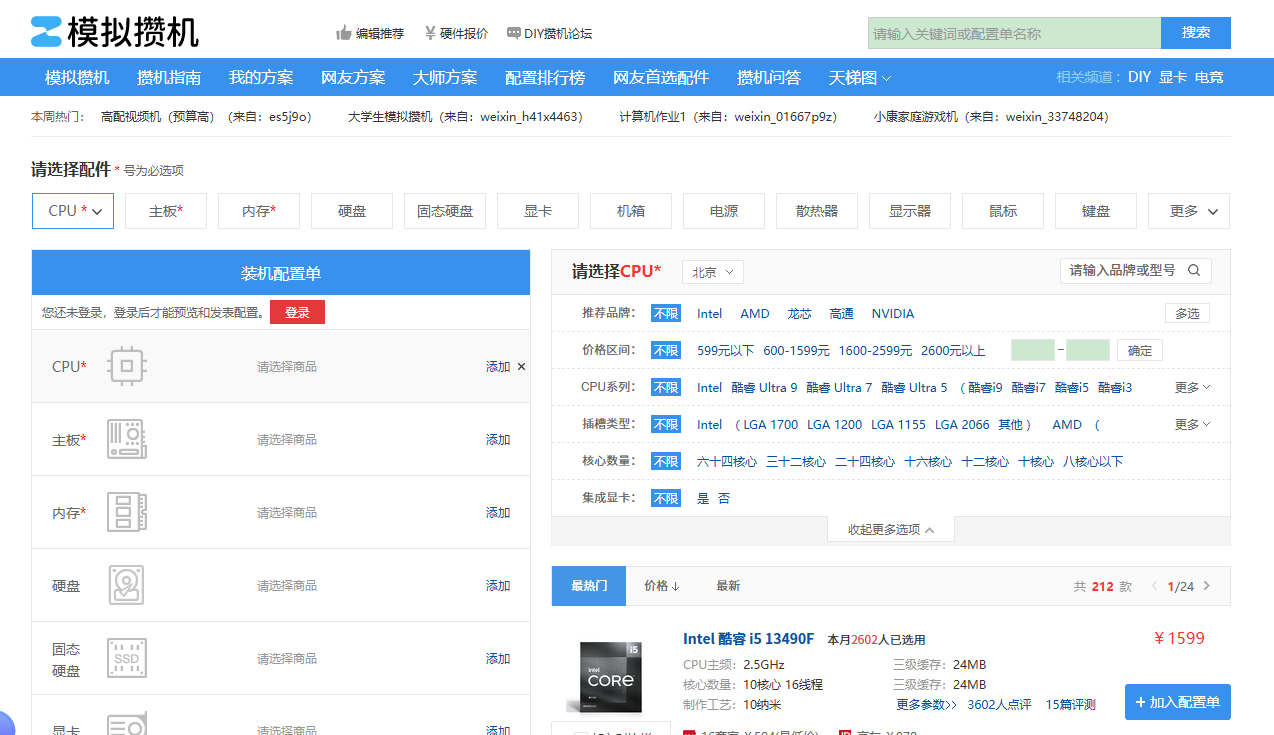Expand the 更多 parts category dropdown
Viewport: 1274px width, 735px height.
coord(1188,211)
